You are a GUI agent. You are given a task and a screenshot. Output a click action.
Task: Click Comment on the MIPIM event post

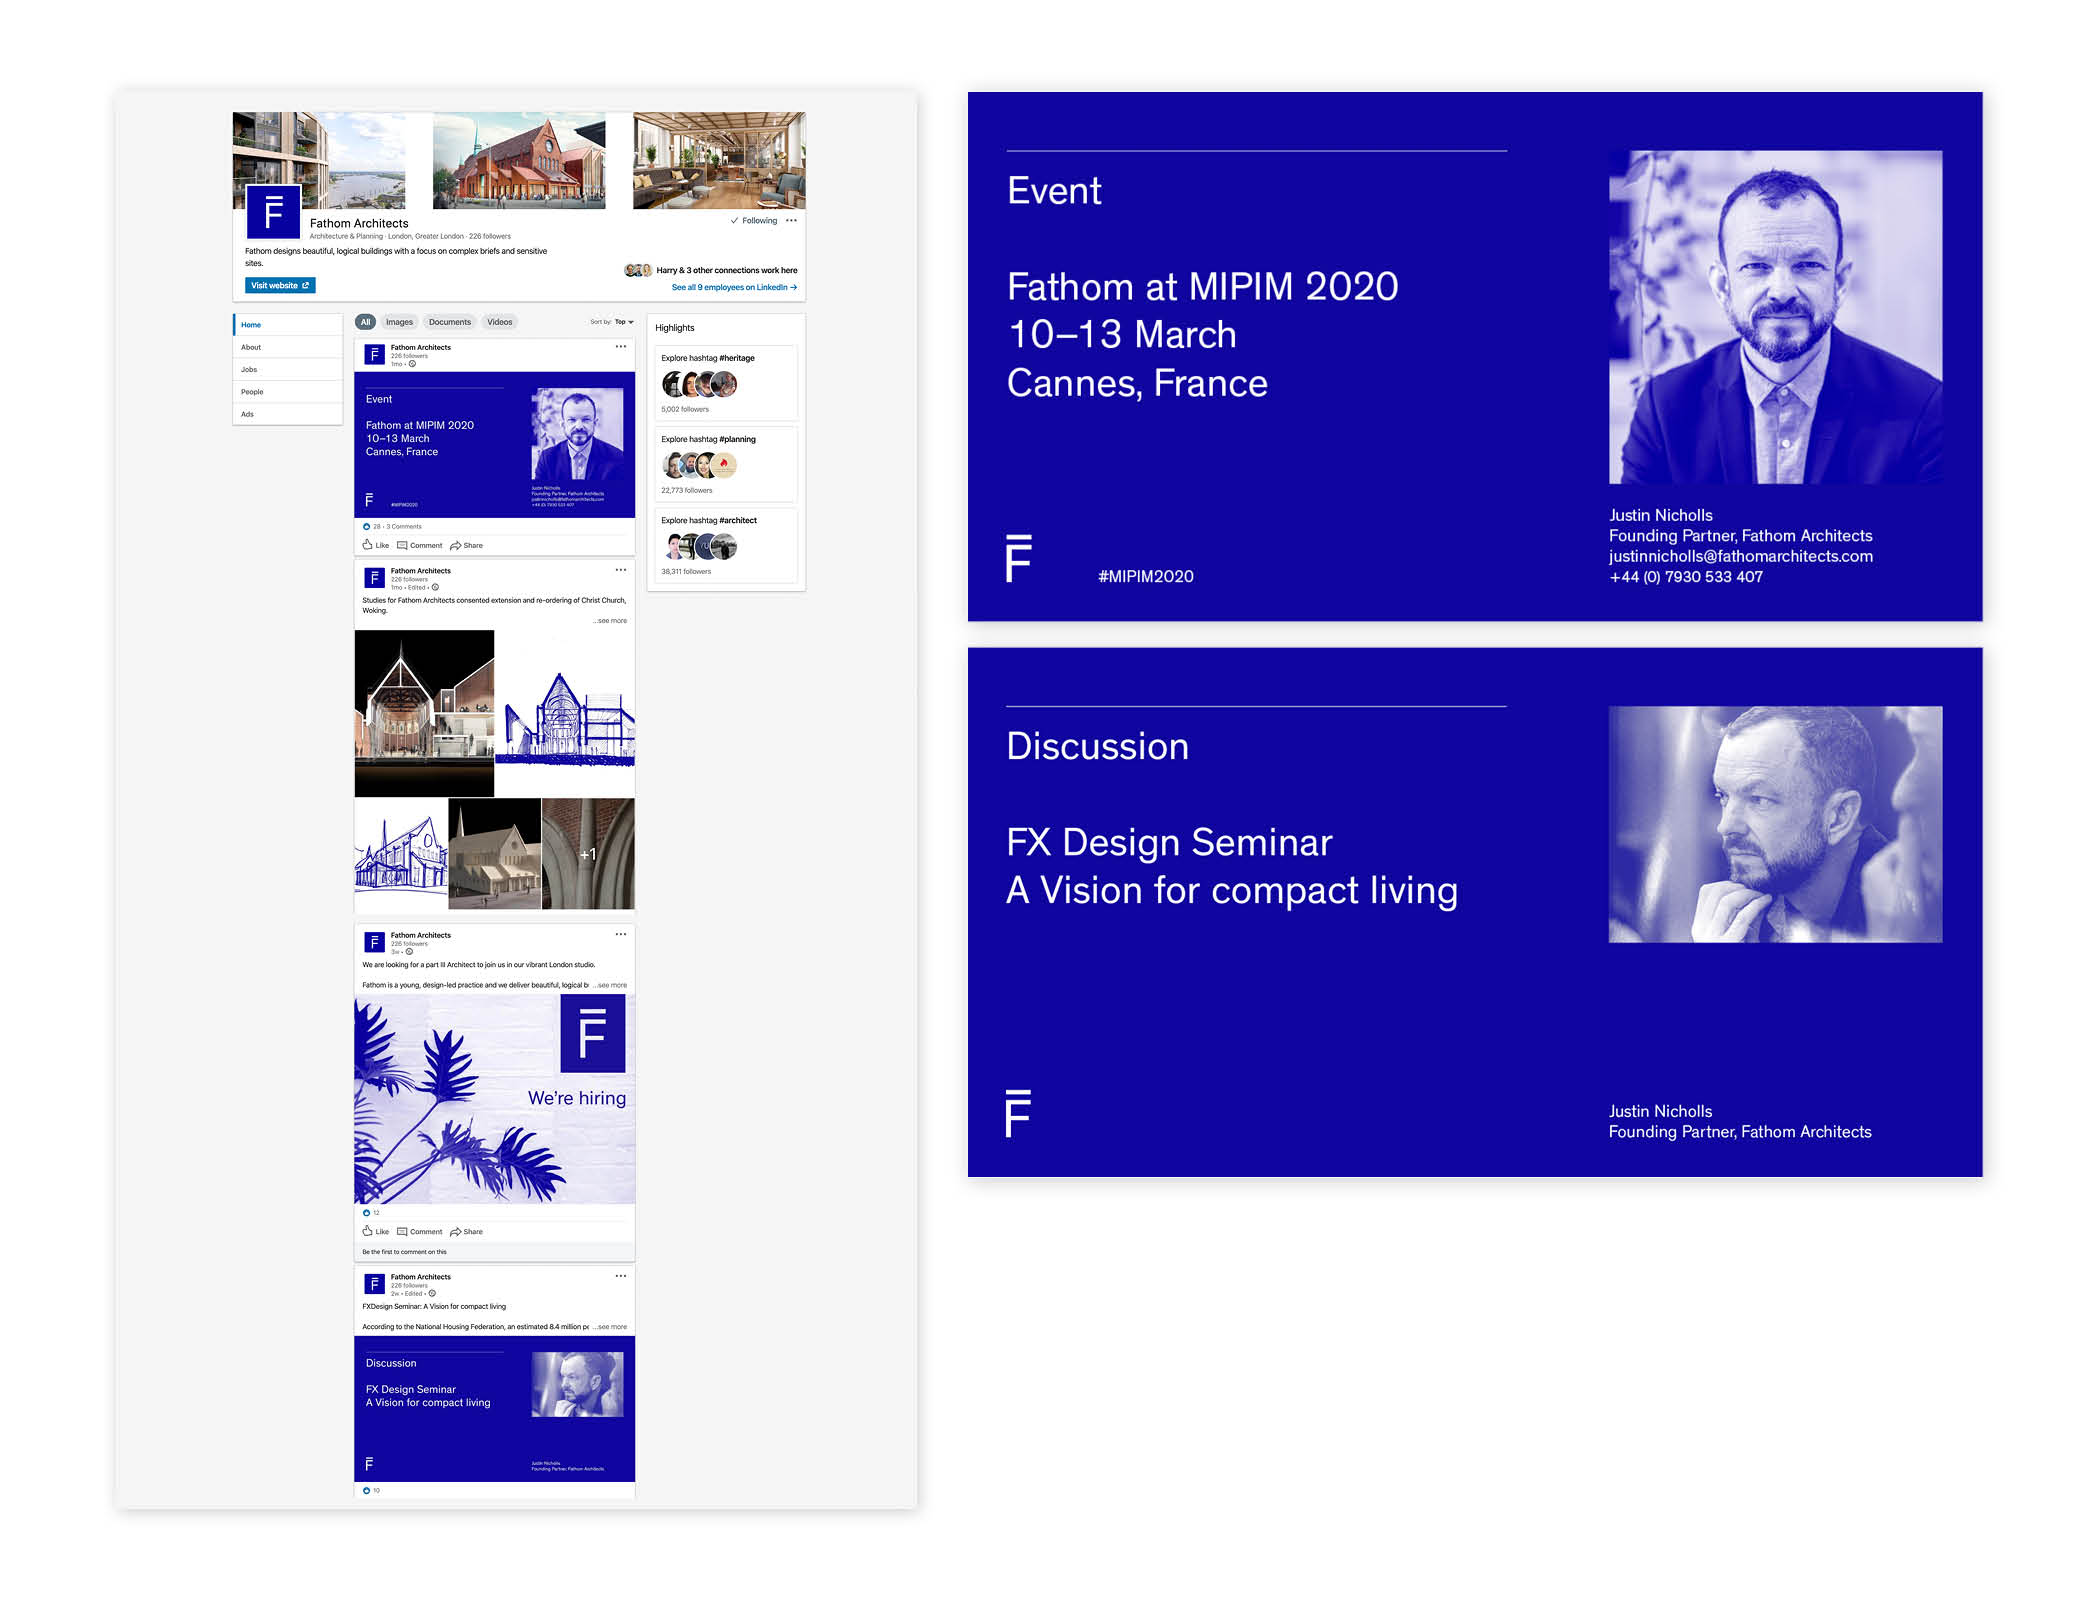pos(420,545)
